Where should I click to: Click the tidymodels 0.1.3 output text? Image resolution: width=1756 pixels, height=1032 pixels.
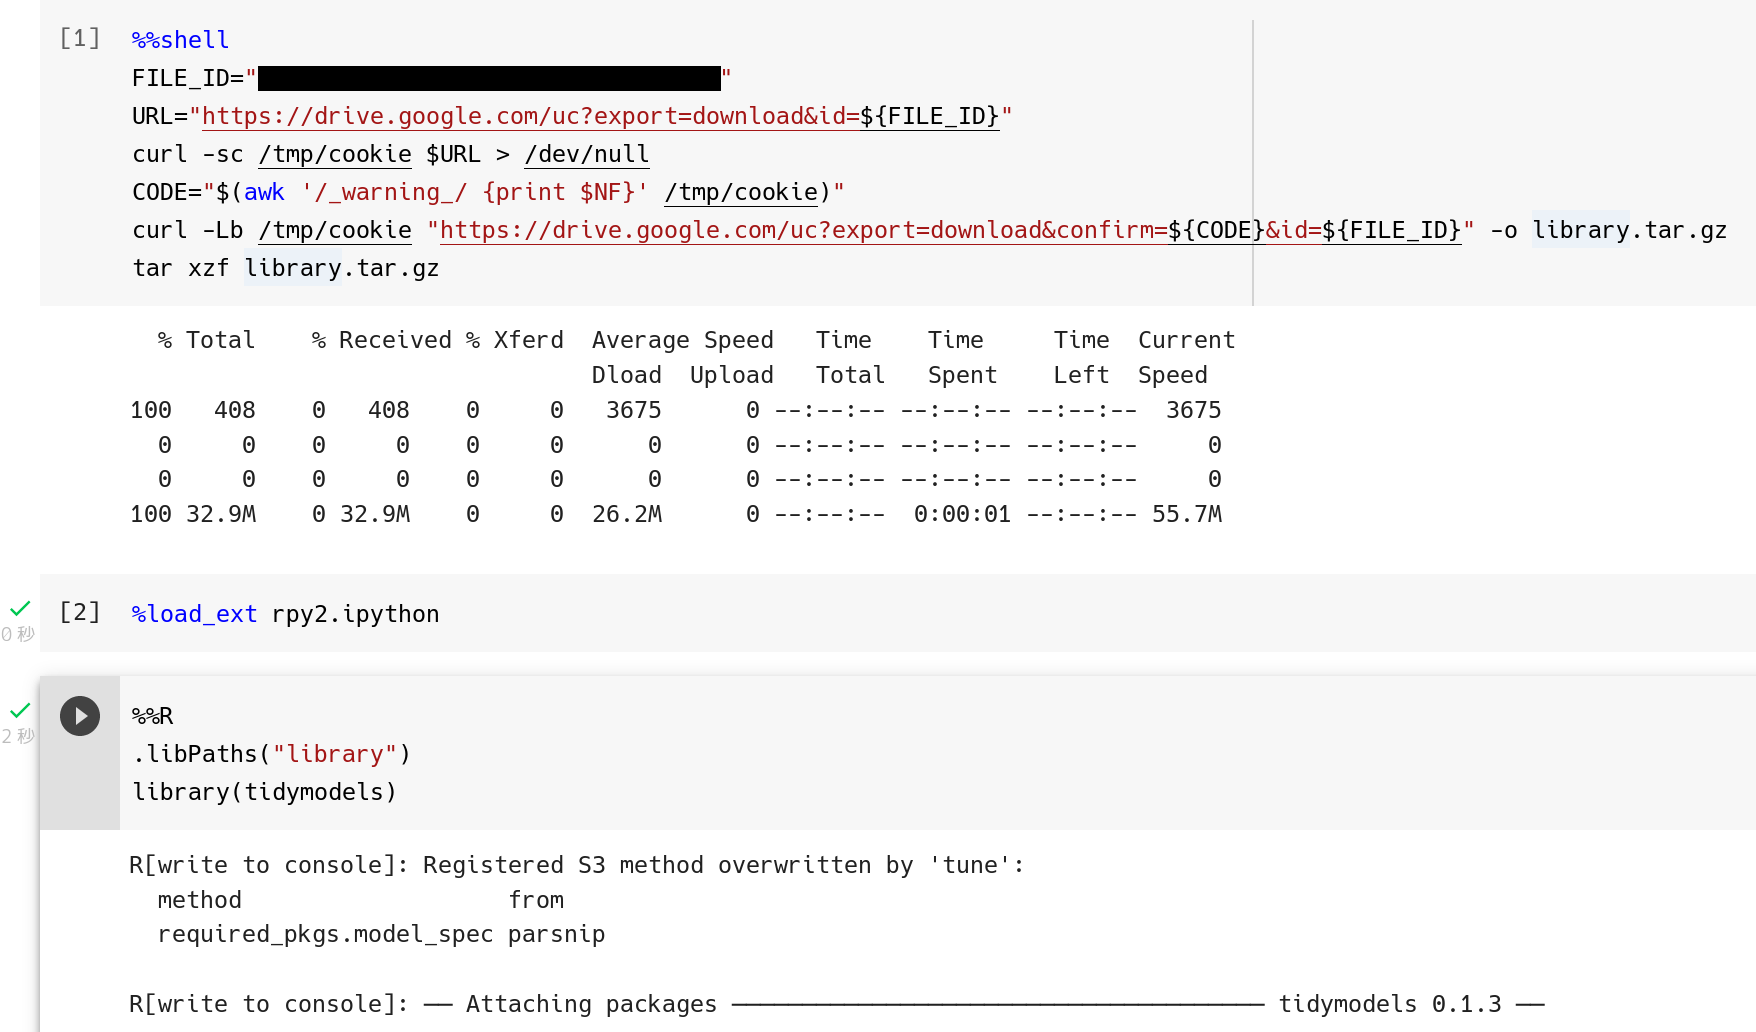point(1390,1004)
